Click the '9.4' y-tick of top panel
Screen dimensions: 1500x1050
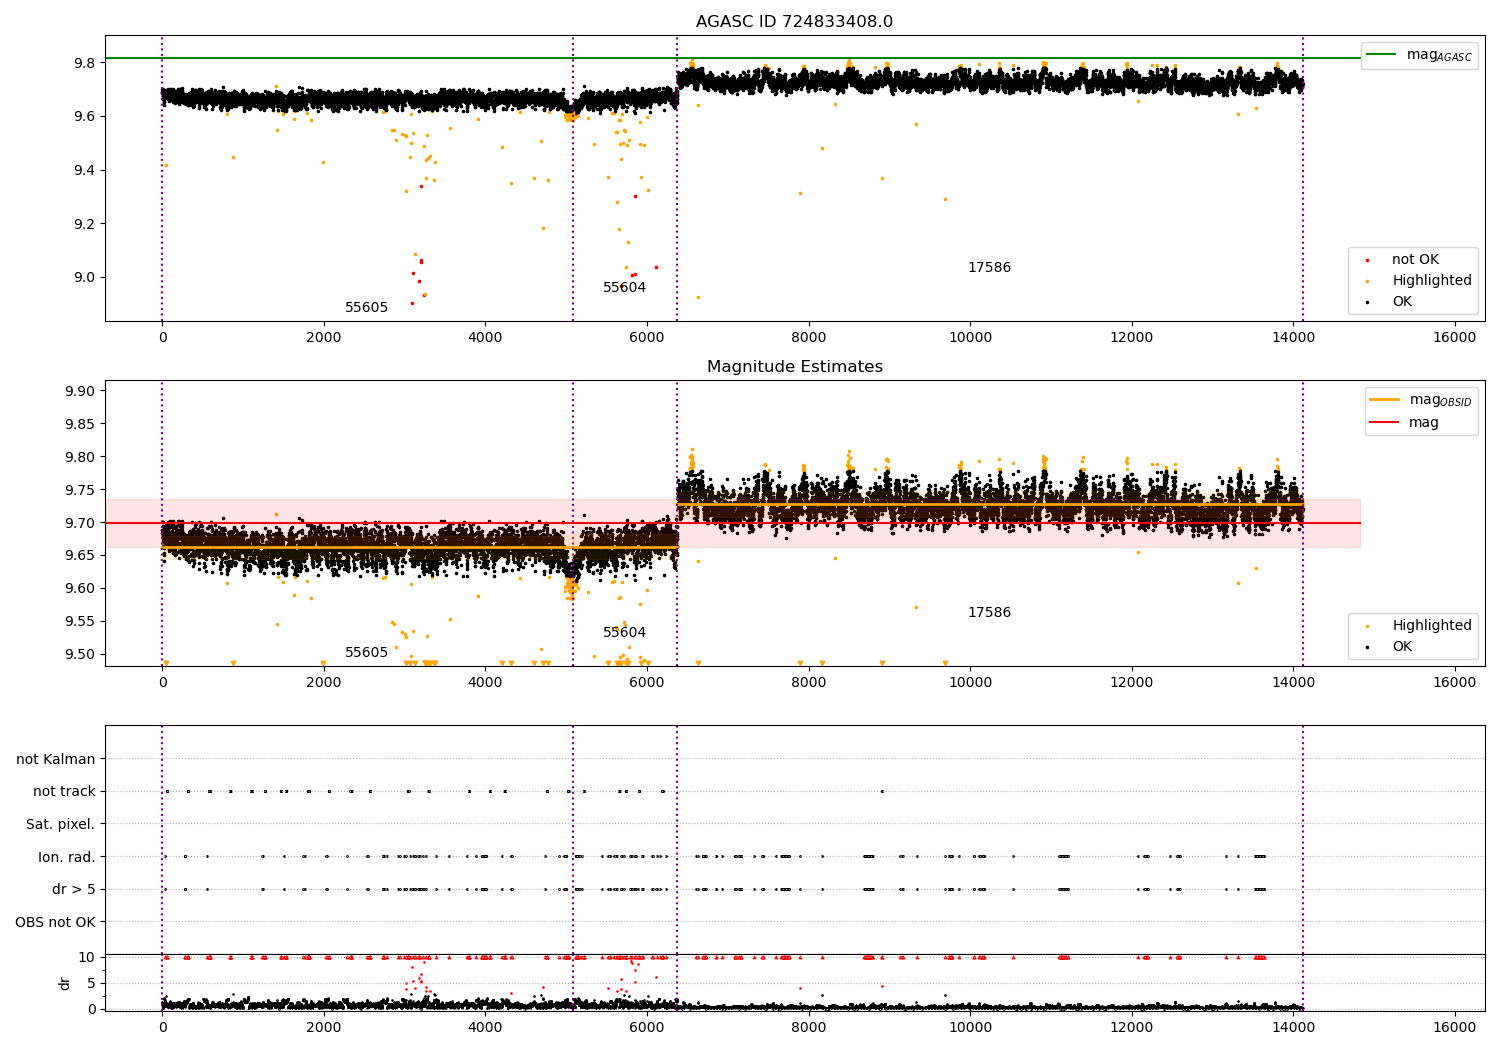84,170
